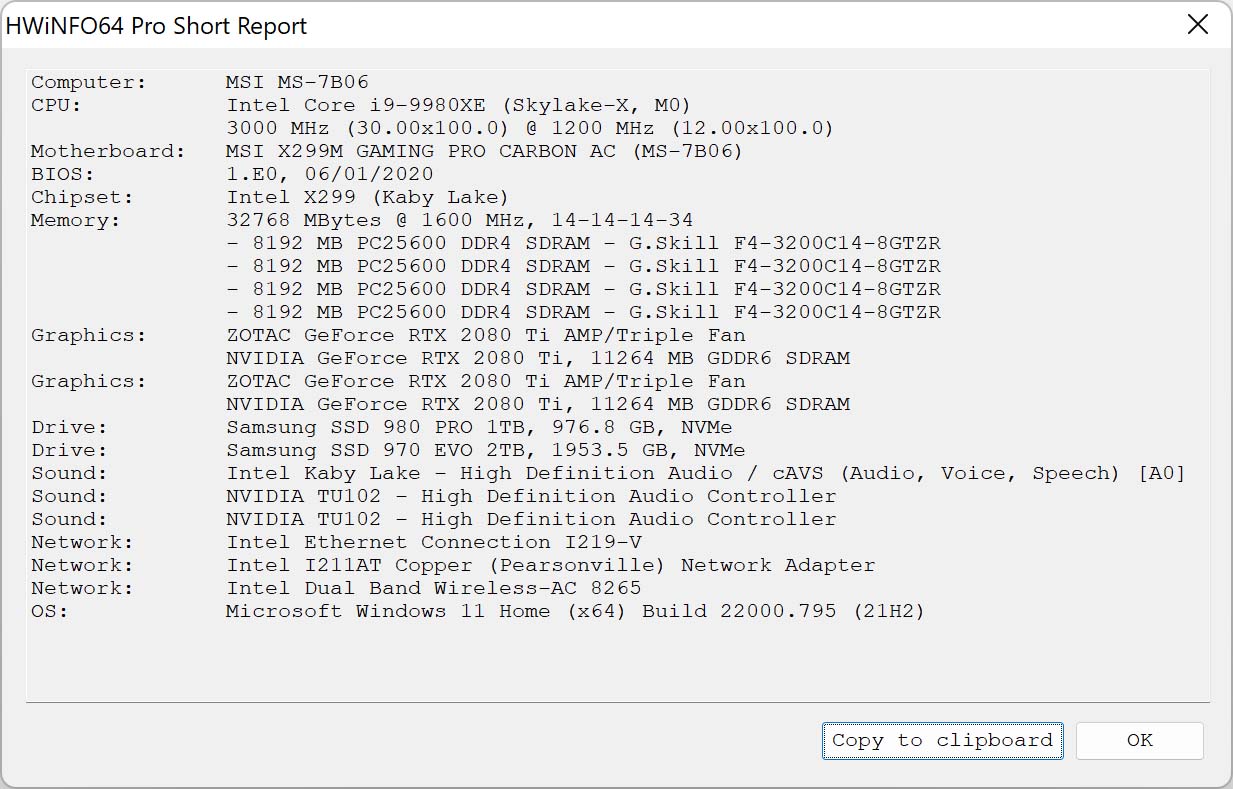1233x789 pixels.
Task: Click the Motherboard label in the report
Action: [108, 152]
